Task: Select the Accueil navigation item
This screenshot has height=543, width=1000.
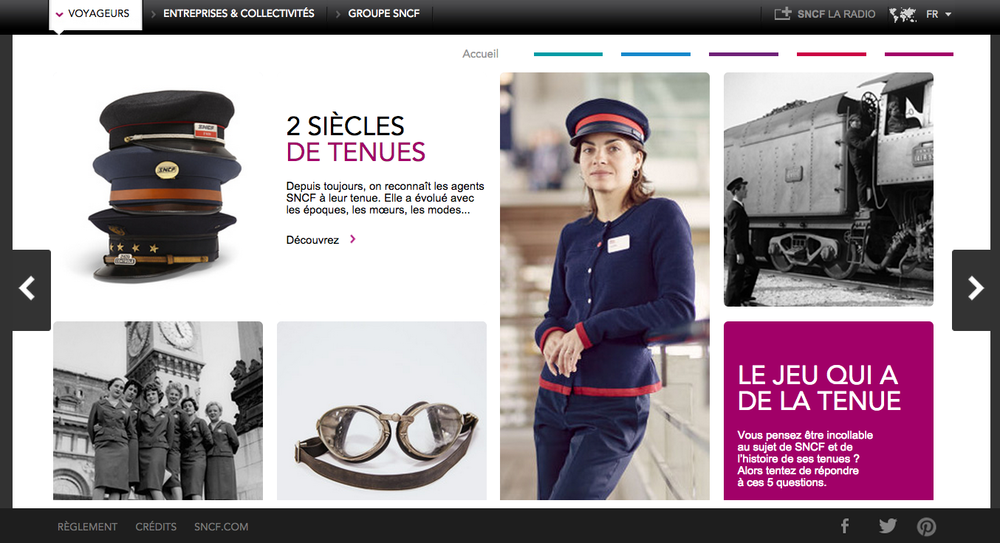Action: [480, 54]
